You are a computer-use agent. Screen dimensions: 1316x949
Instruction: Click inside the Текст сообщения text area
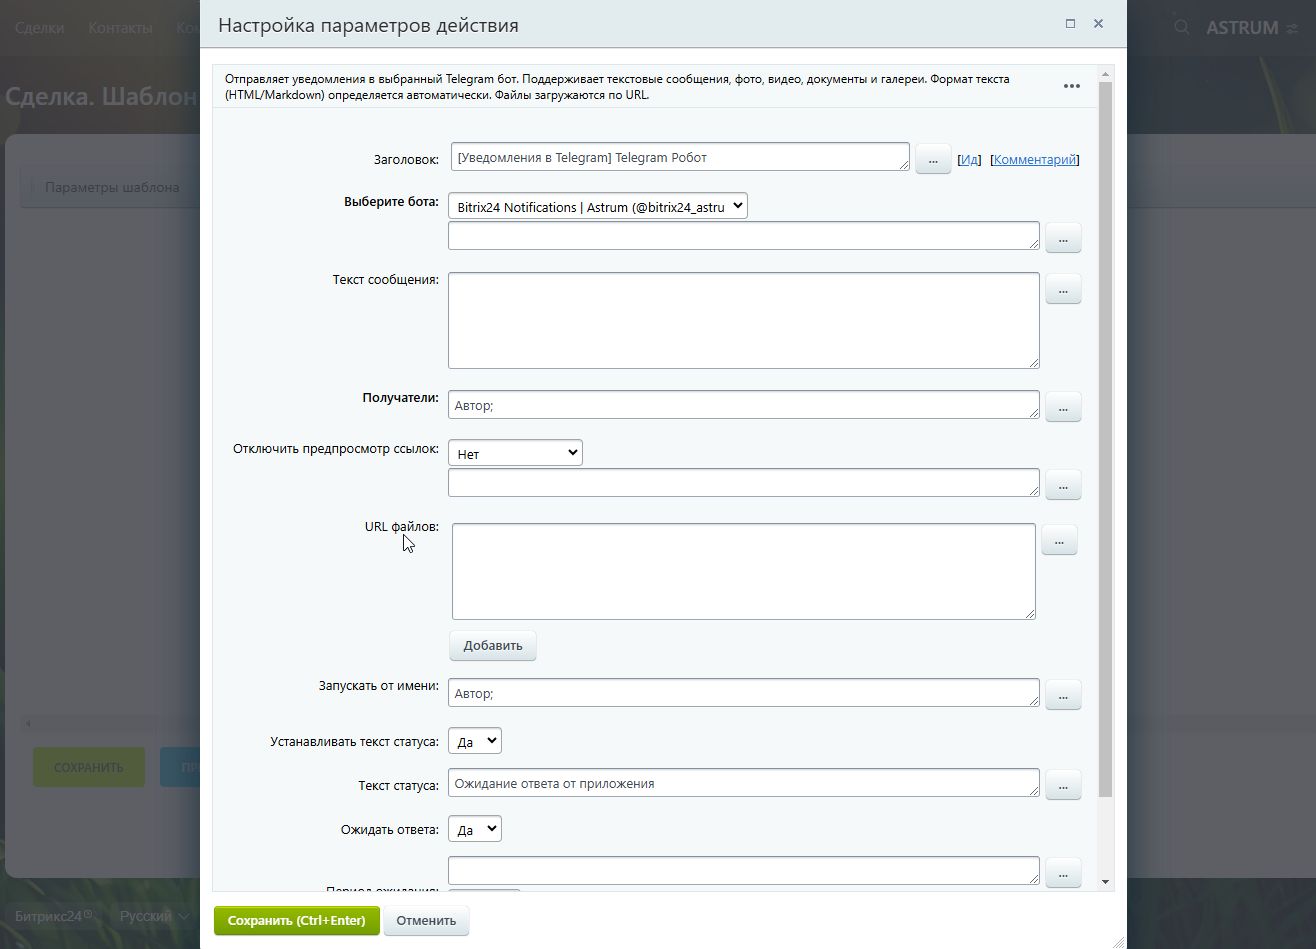click(x=743, y=320)
